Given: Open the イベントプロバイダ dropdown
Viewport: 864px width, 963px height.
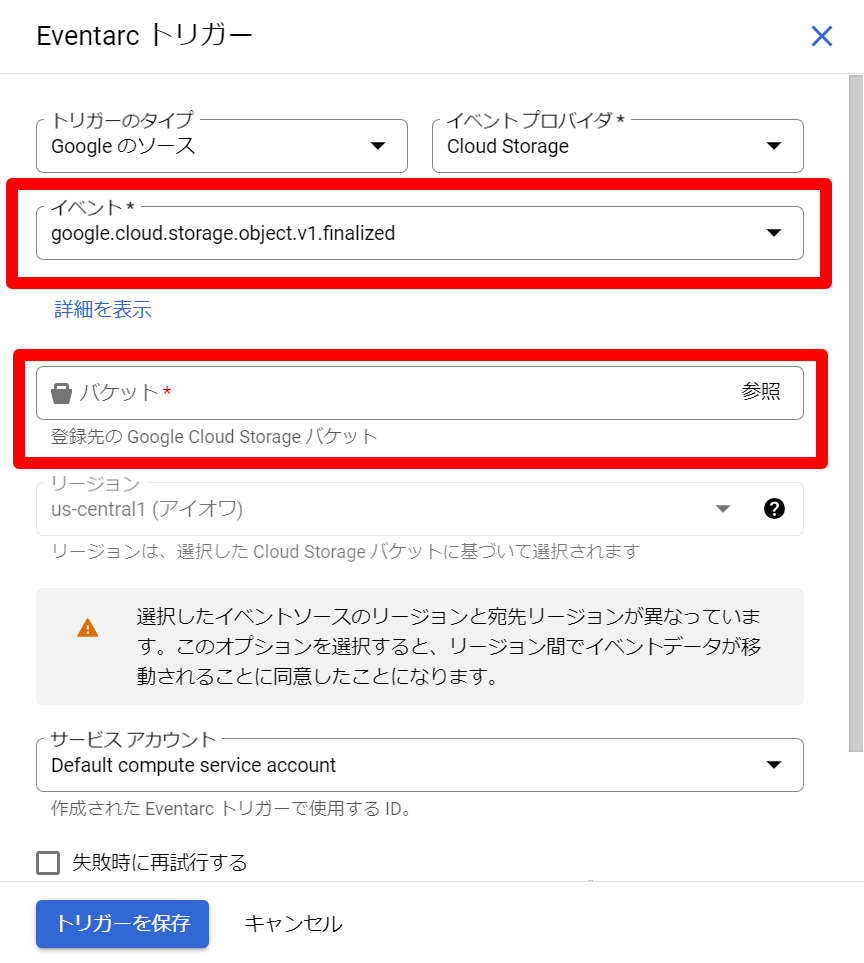Looking at the screenshot, I should 773,146.
